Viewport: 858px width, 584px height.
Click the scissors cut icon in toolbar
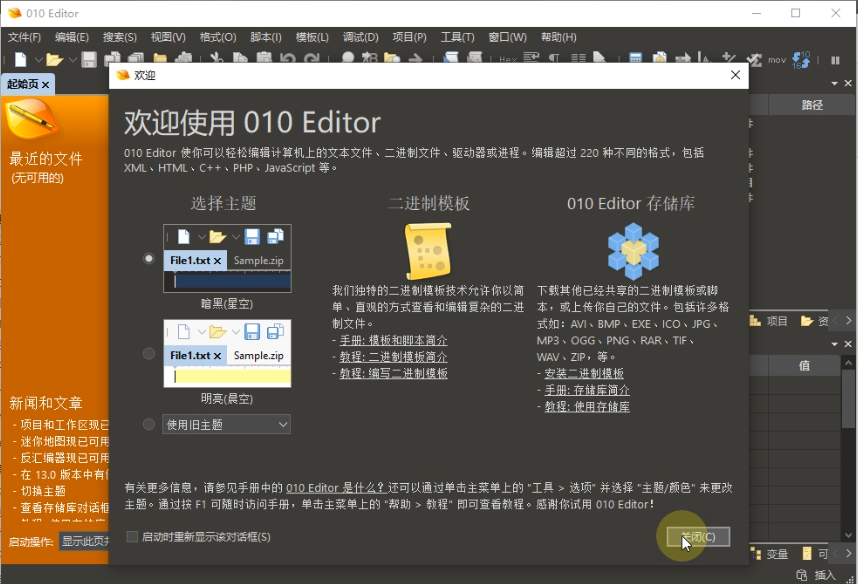click(217, 58)
